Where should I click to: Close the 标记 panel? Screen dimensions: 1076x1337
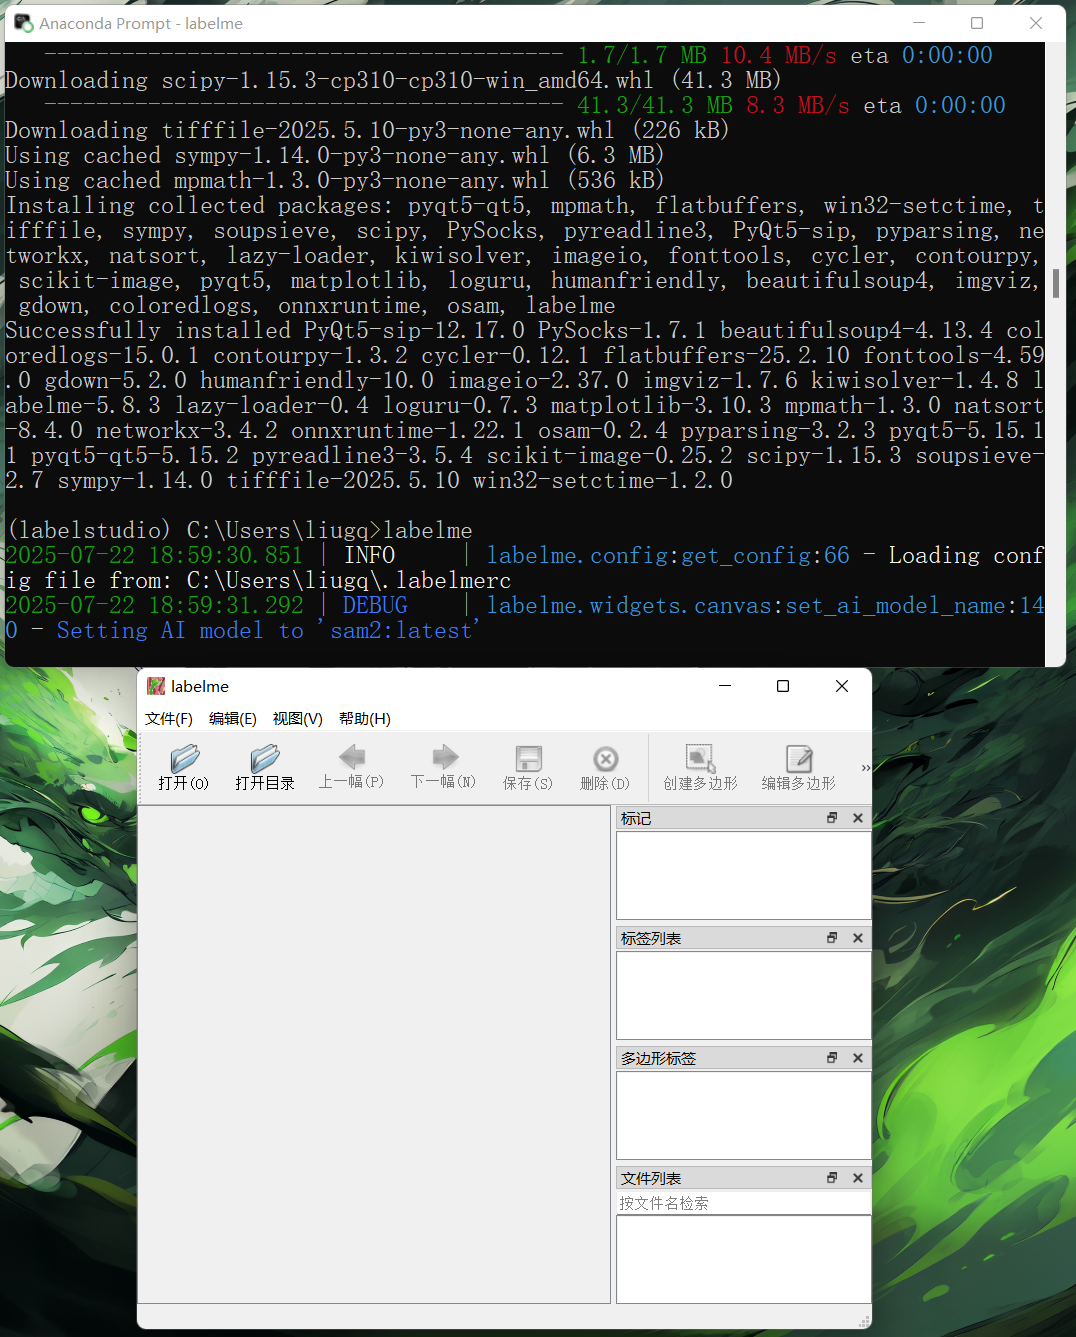pyautogui.click(x=858, y=818)
